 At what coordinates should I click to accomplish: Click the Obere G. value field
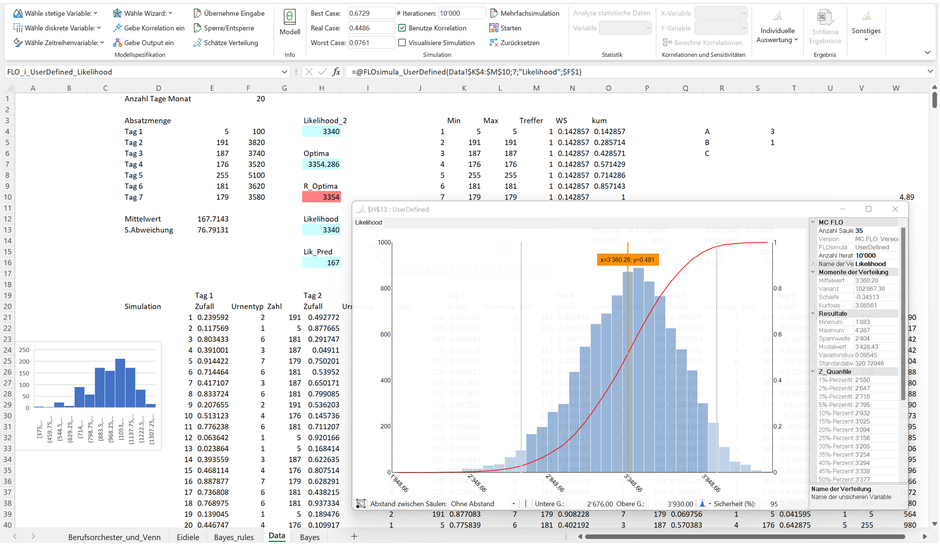671,504
